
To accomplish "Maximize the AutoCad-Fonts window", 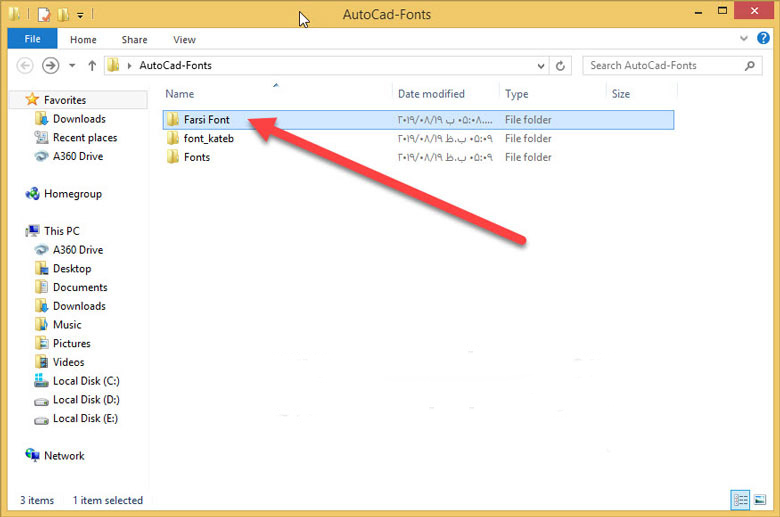I will (722, 11).
